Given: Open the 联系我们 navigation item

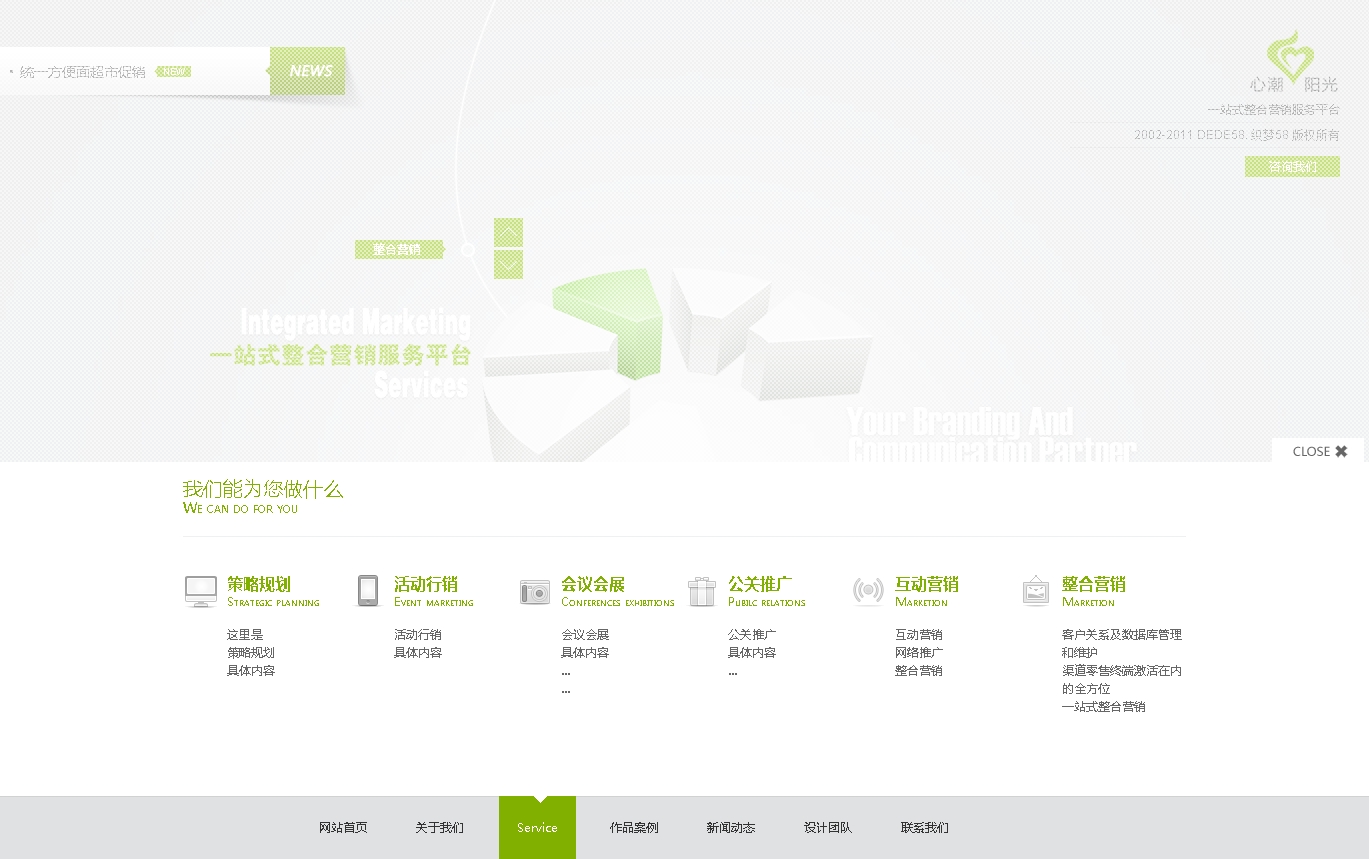Looking at the screenshot, I should (x=925, y=828).
